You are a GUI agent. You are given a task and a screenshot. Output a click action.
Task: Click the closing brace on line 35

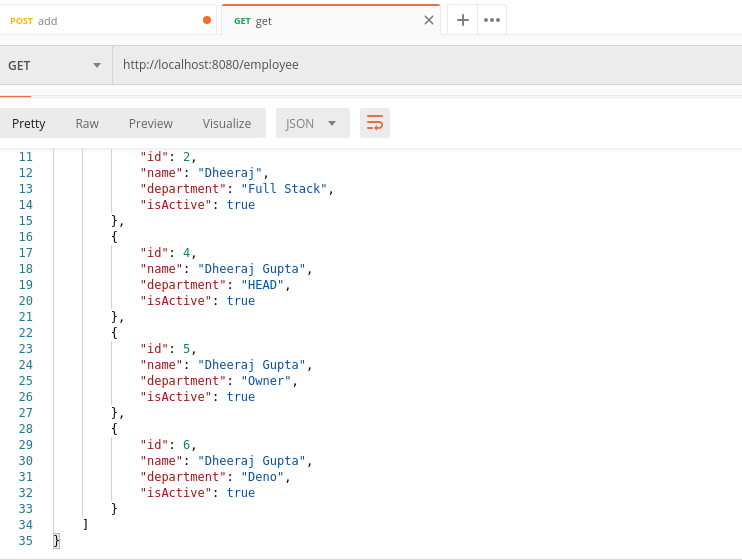57,540
